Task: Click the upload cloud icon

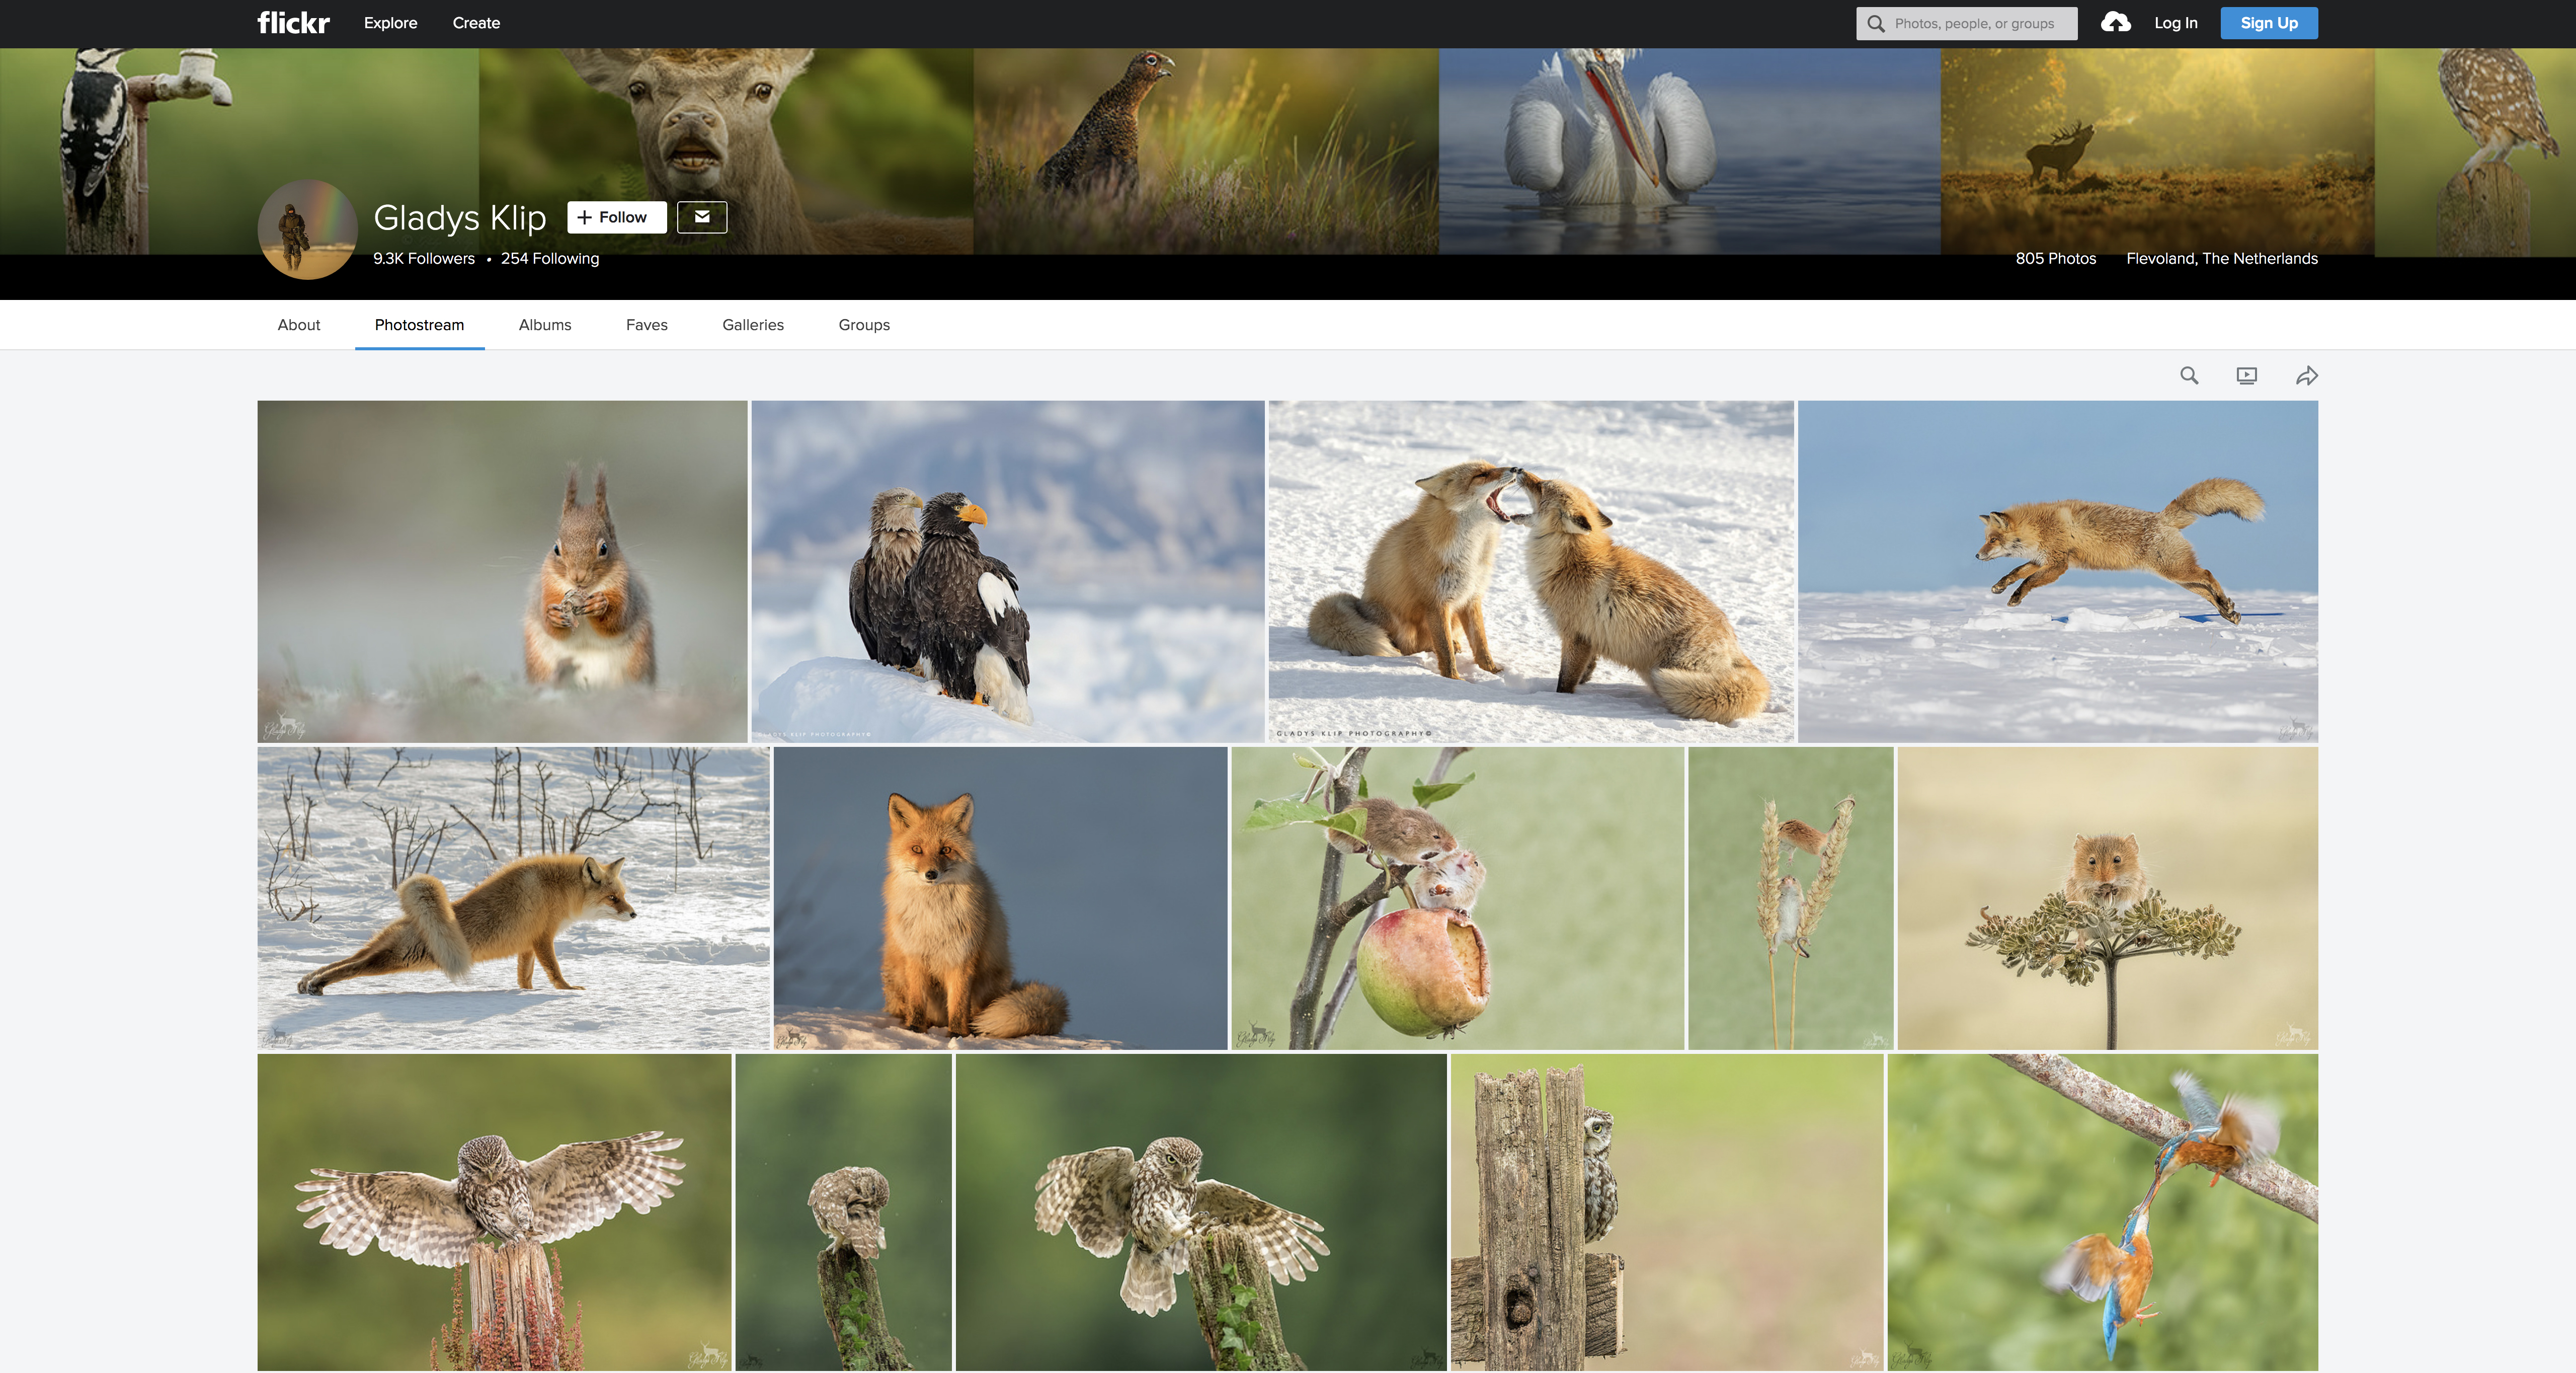Action: click(x=2115, y=23)
